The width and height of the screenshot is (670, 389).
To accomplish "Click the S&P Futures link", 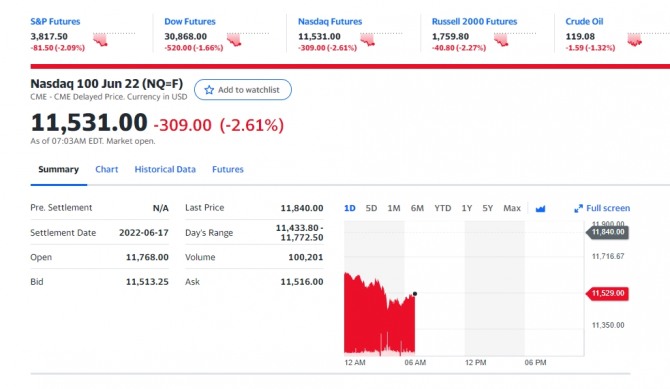I will pos(55,21).
